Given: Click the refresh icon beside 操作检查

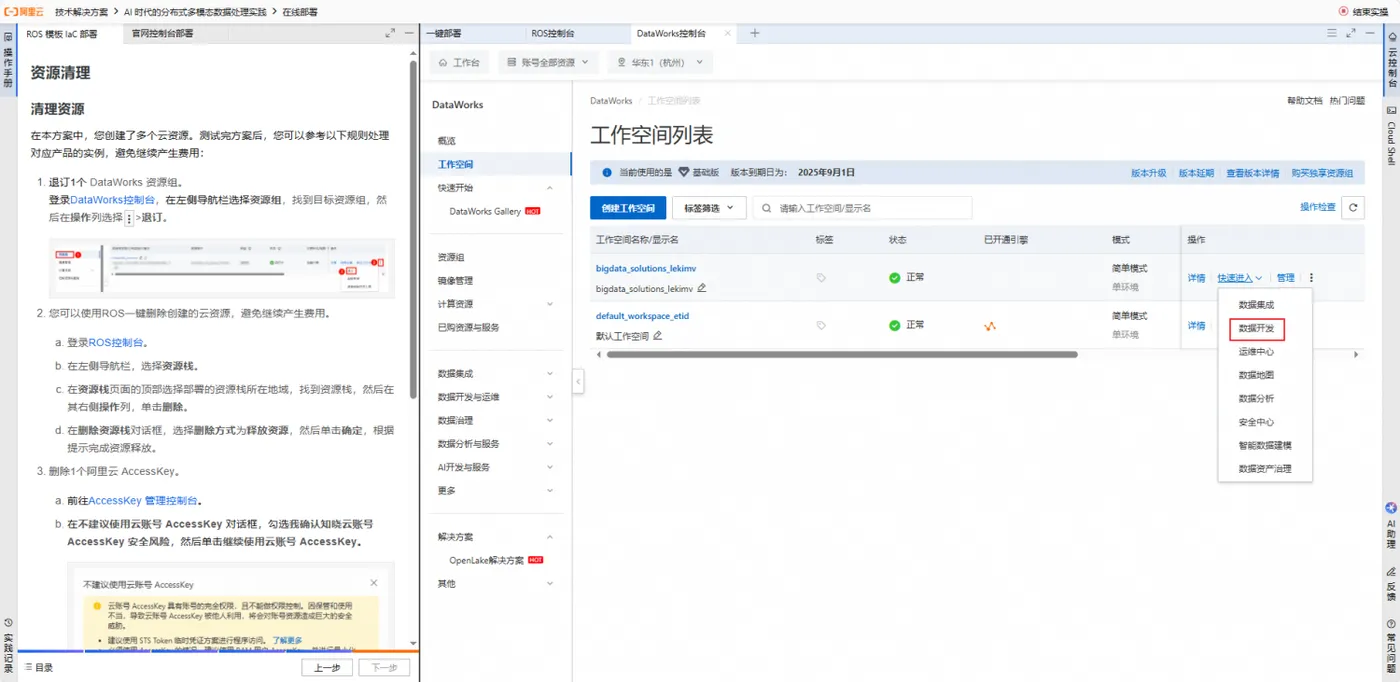Looking at the screenshot, I should [x=1353, y=208].
